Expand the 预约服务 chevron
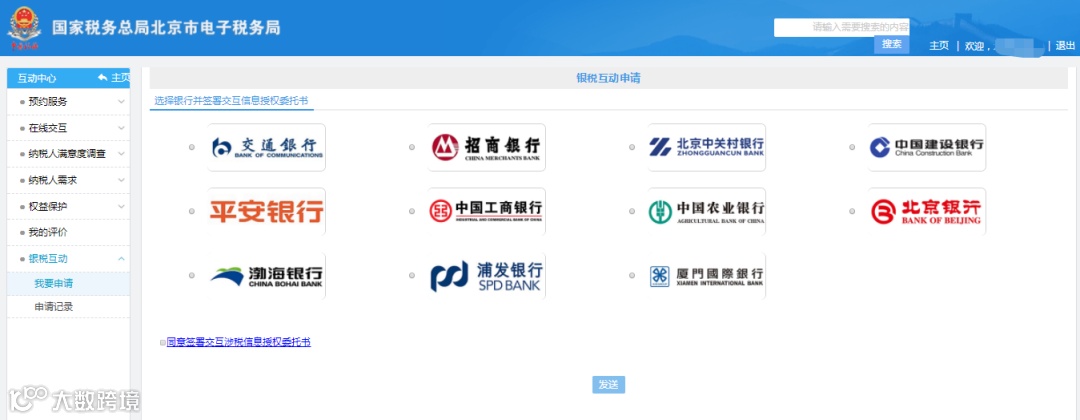 coord(121,101)
